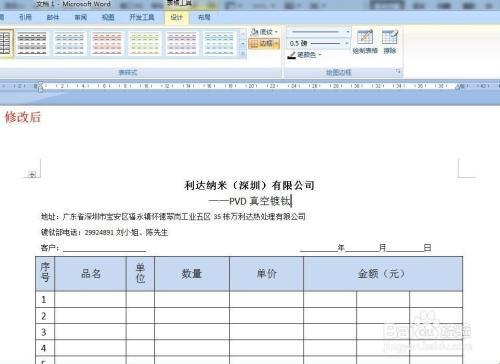
Task: Apply the green-accent table style thumbnail
Action: (x=144, y=43)
